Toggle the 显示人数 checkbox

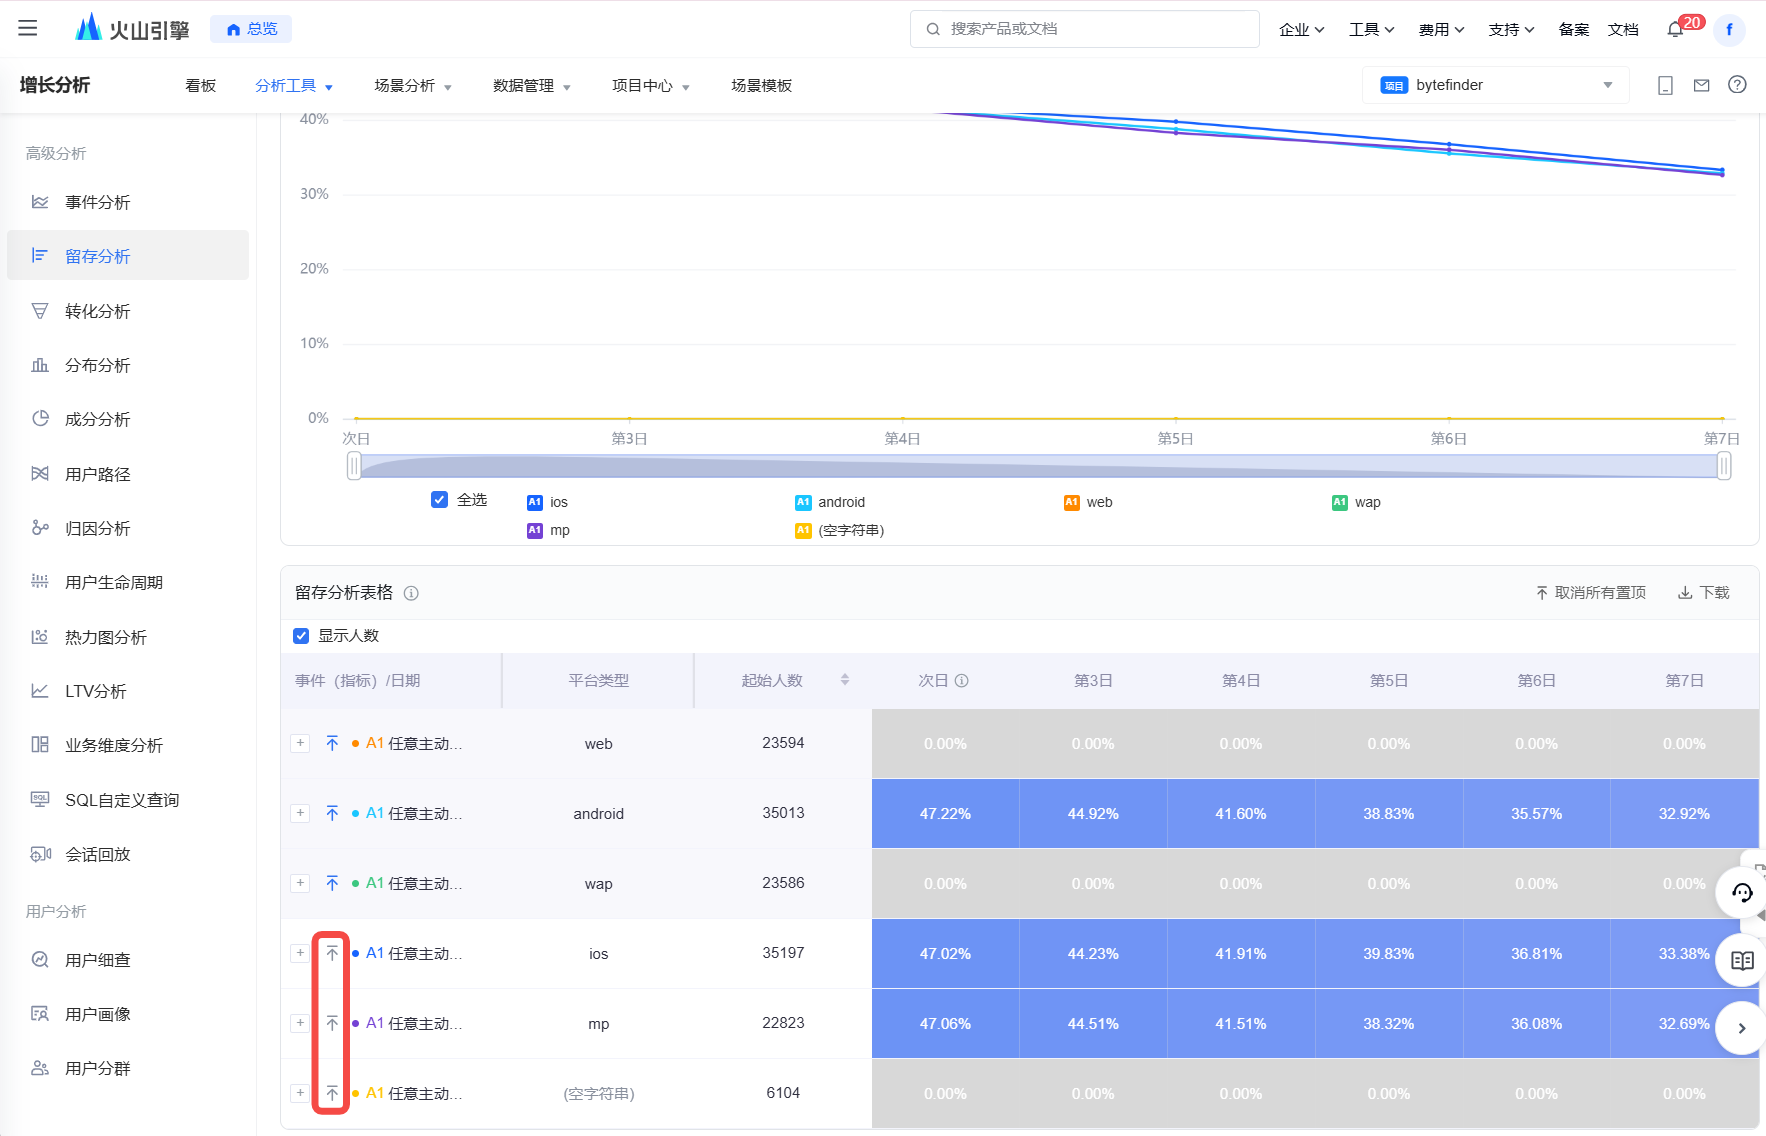click(x=301, y=636)
